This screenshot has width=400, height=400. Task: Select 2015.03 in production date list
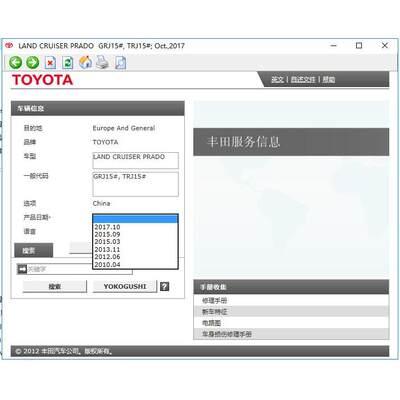[135, 242]
